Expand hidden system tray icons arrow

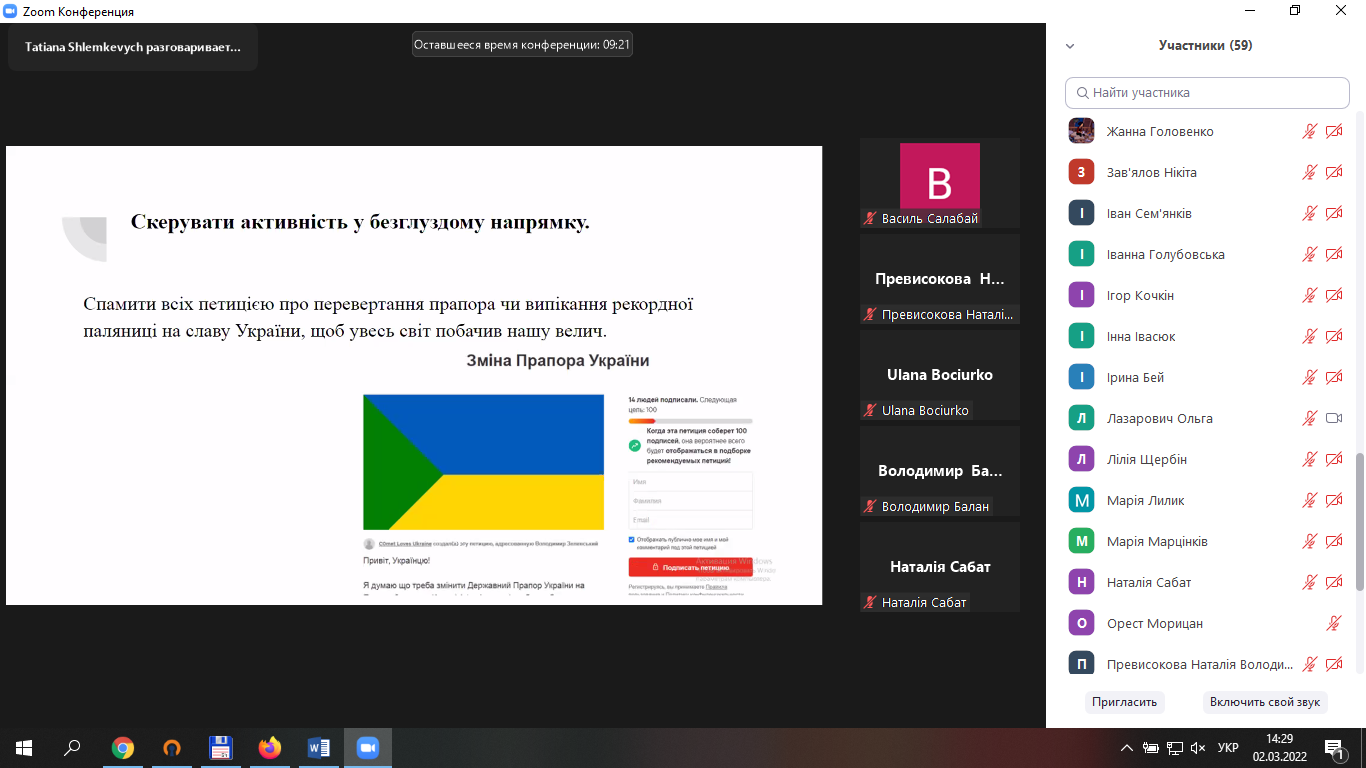pos(1127,747)
